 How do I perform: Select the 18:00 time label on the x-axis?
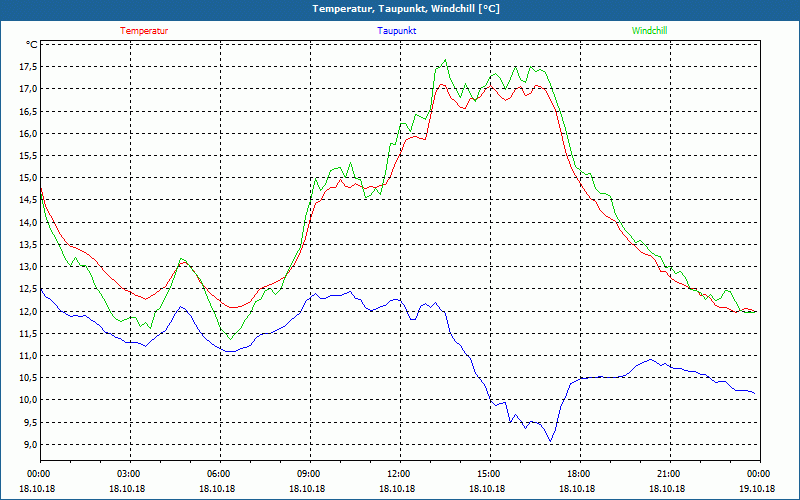coord(578,473)
